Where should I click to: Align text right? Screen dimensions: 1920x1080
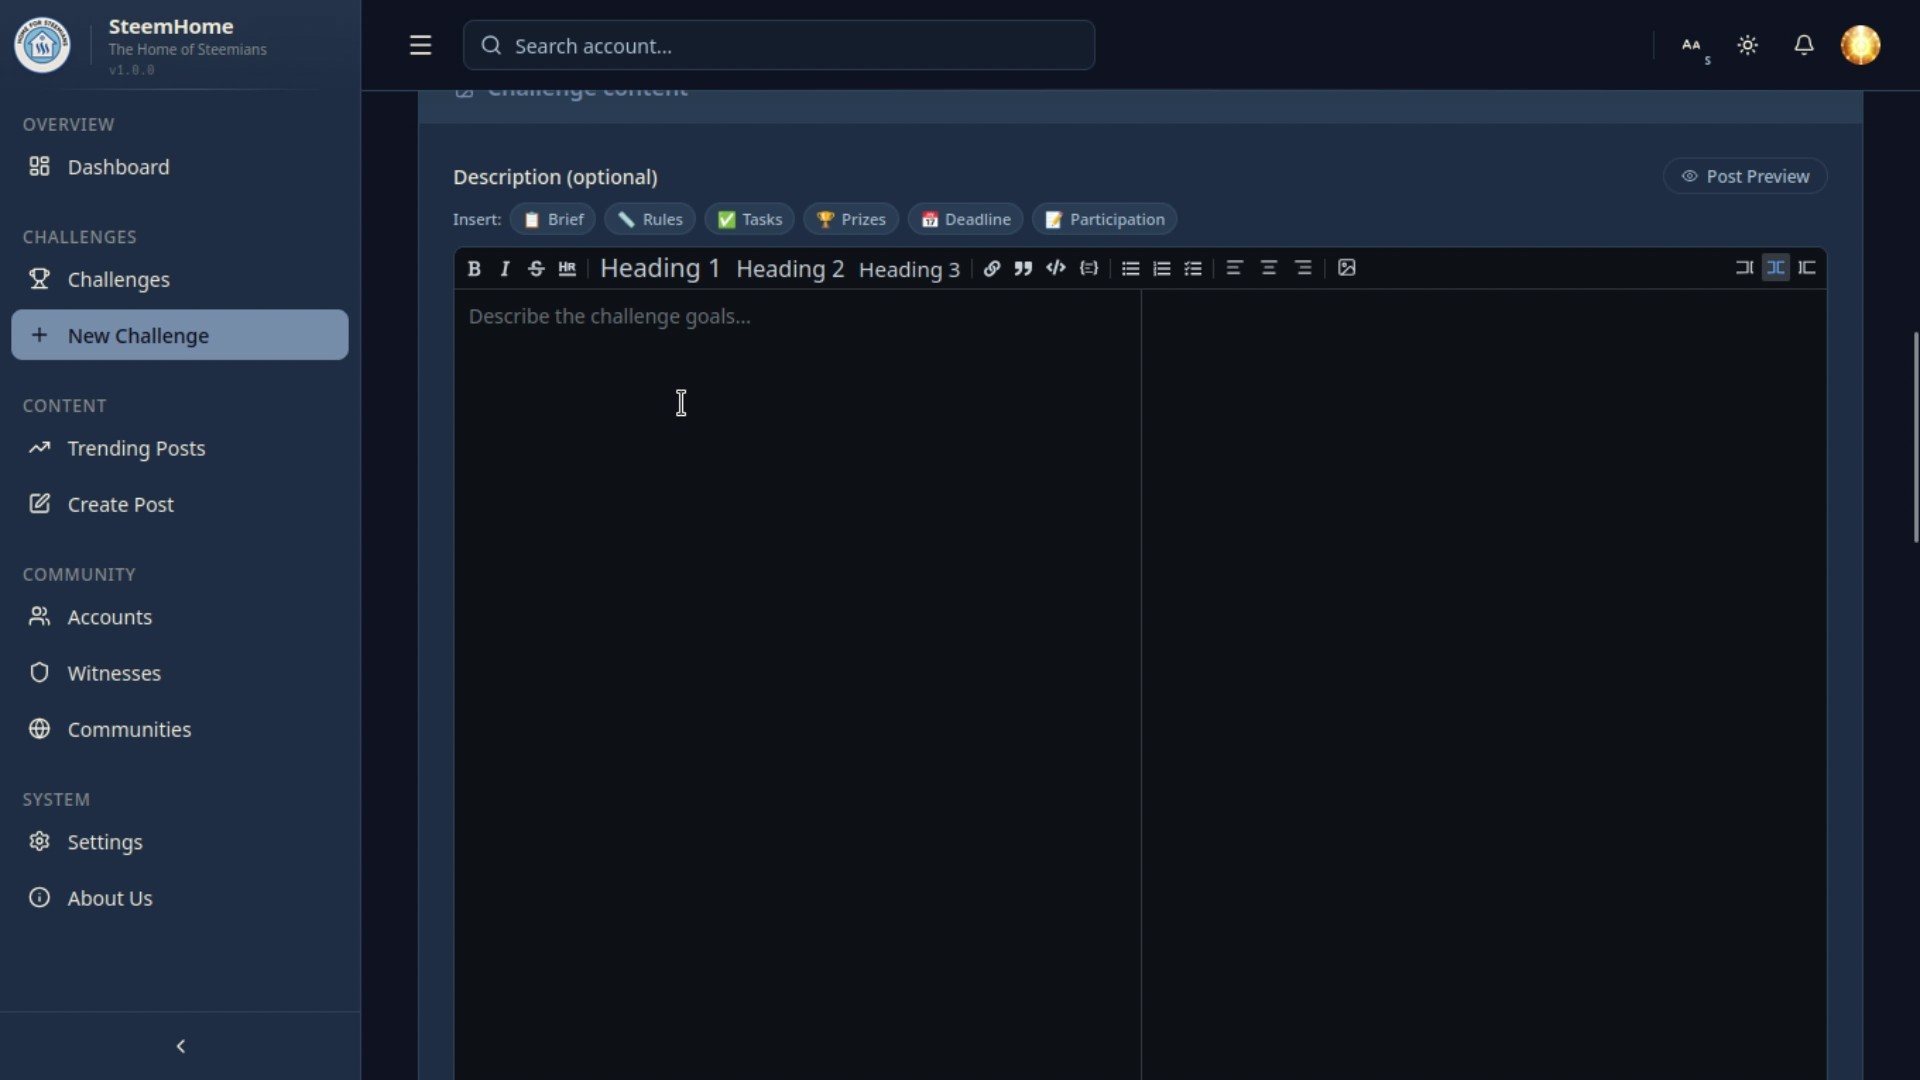tap(1302, 268)
